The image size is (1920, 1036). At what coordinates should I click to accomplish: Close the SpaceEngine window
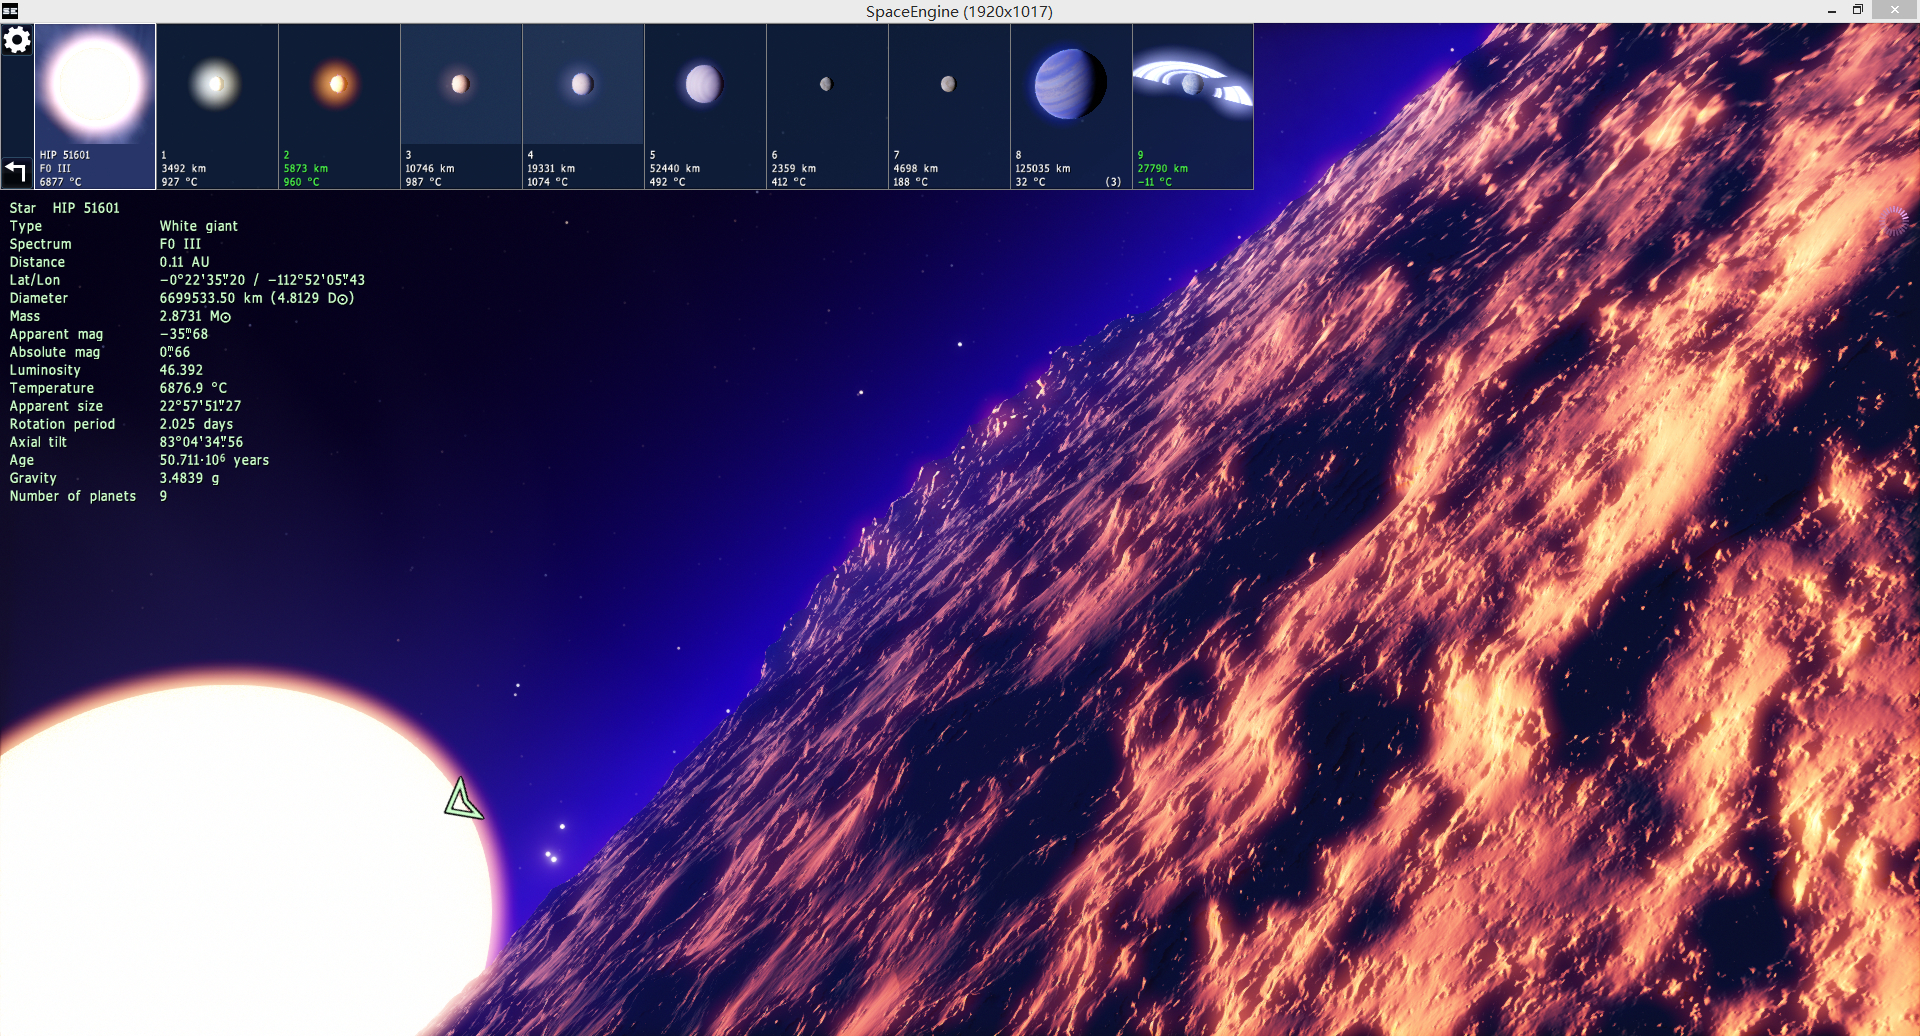click(x=1895, y=10)
